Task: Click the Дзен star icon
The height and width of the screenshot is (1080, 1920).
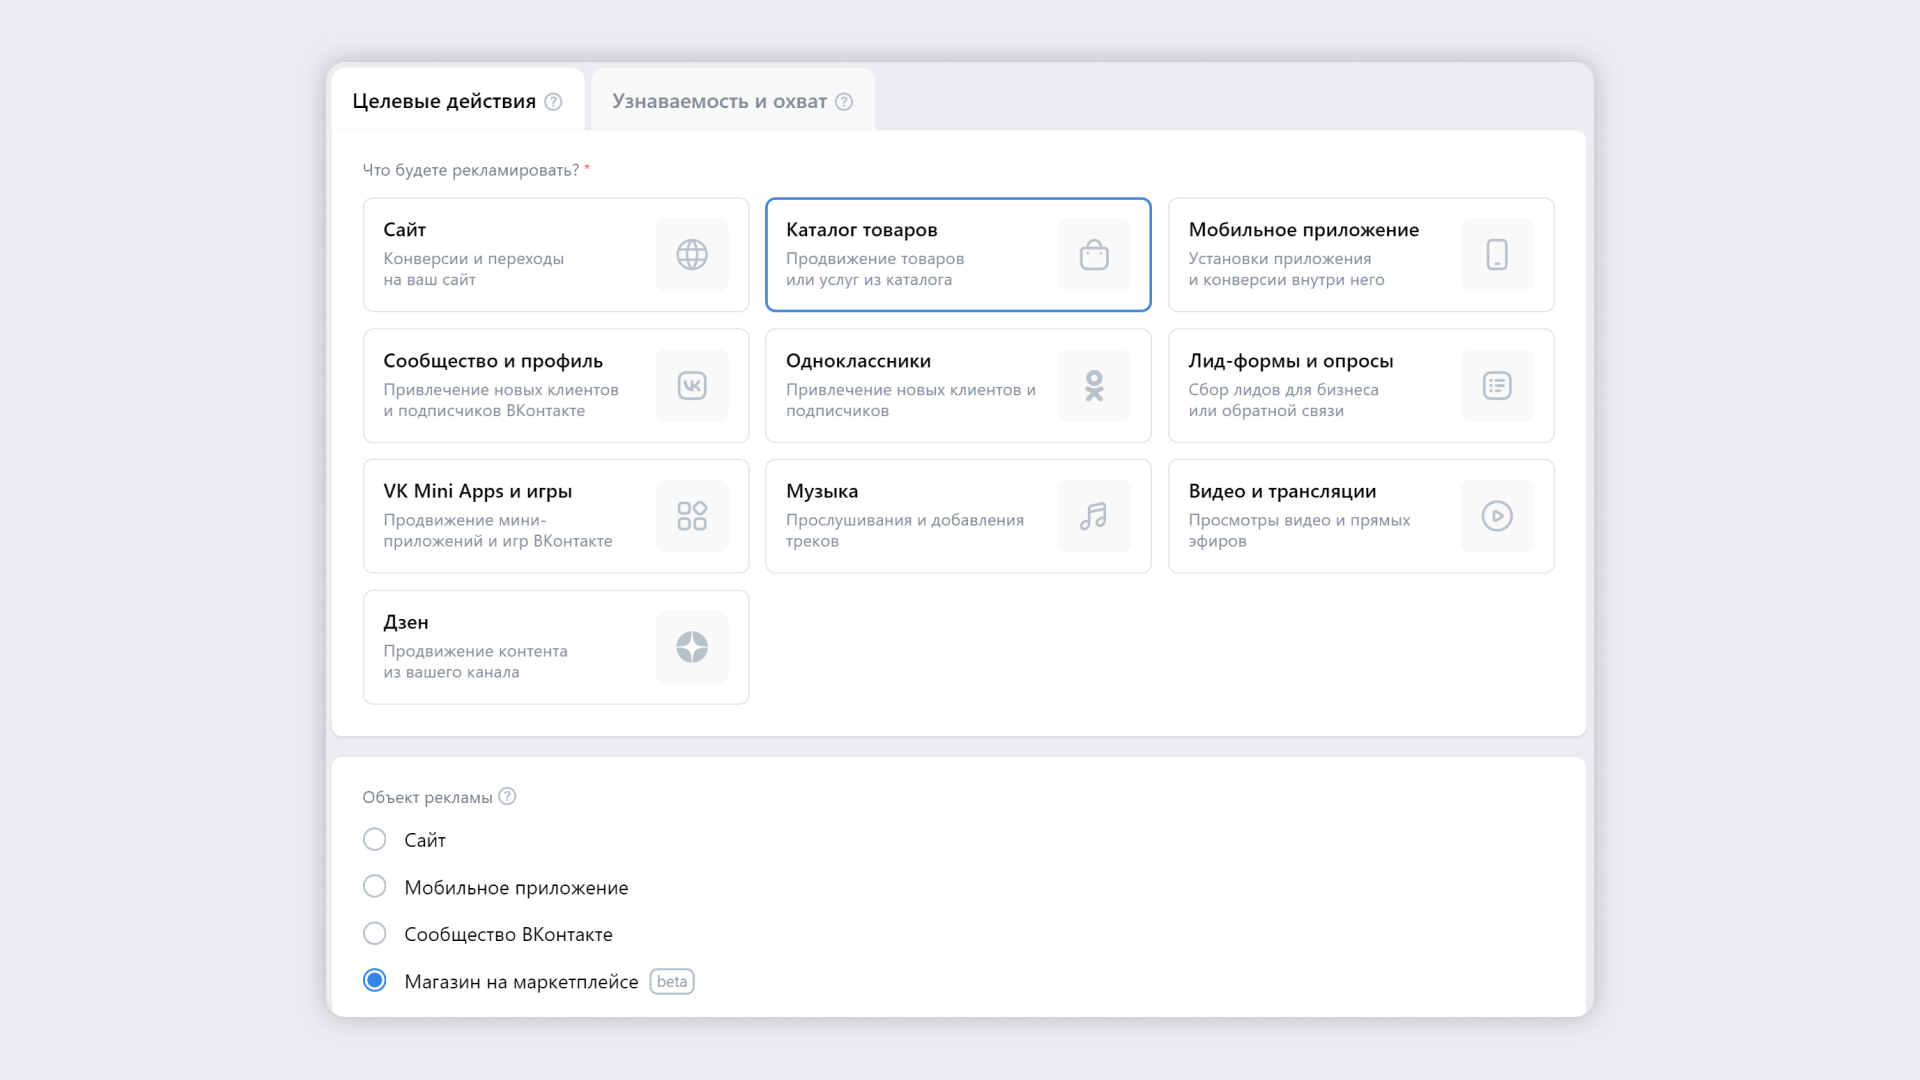Action: [692, 647]
